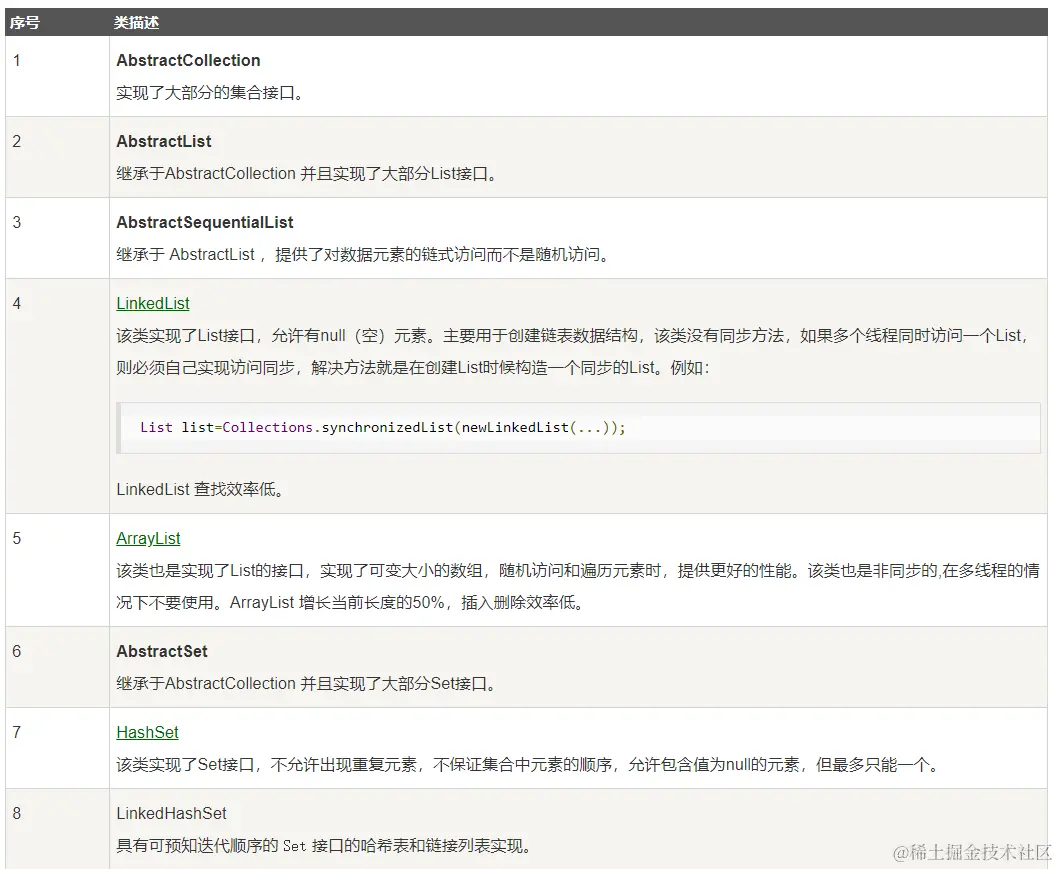1059x869 pixels.
Task: Click the 类描述 column header
Action: (x=136, y=22)
